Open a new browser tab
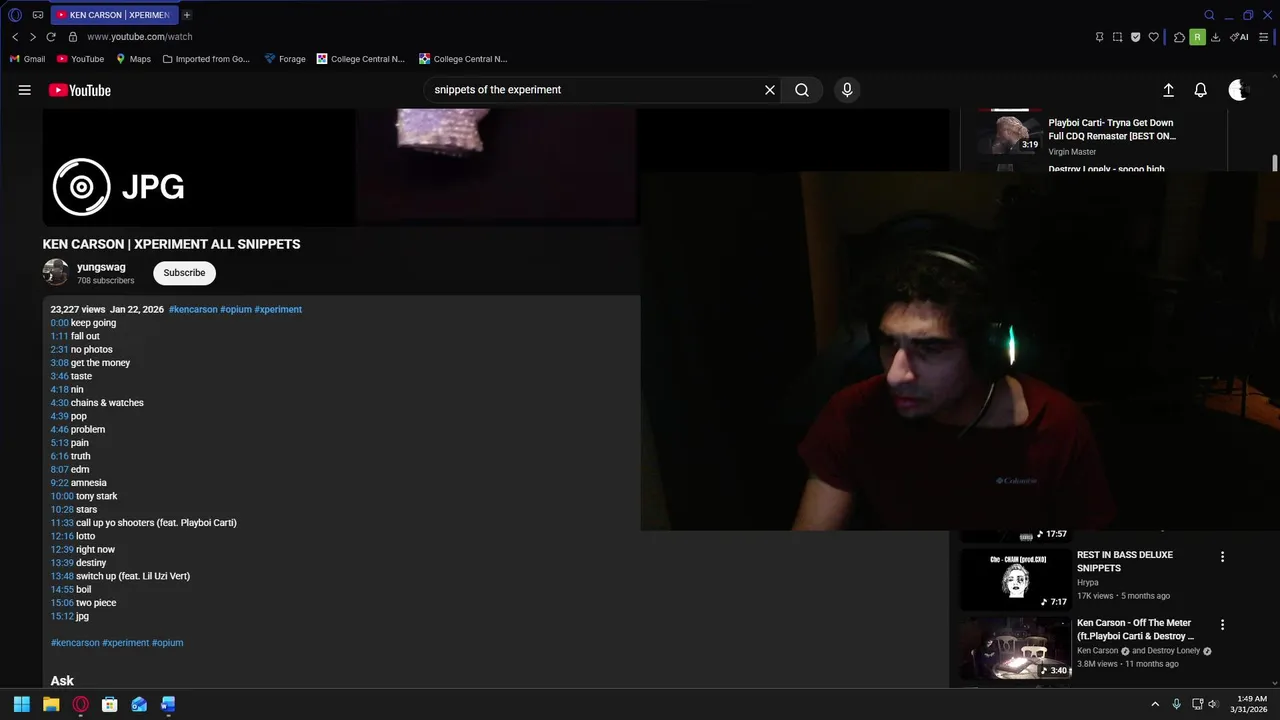The height and width of the screenshot is (720, 1280). [186, 15]
